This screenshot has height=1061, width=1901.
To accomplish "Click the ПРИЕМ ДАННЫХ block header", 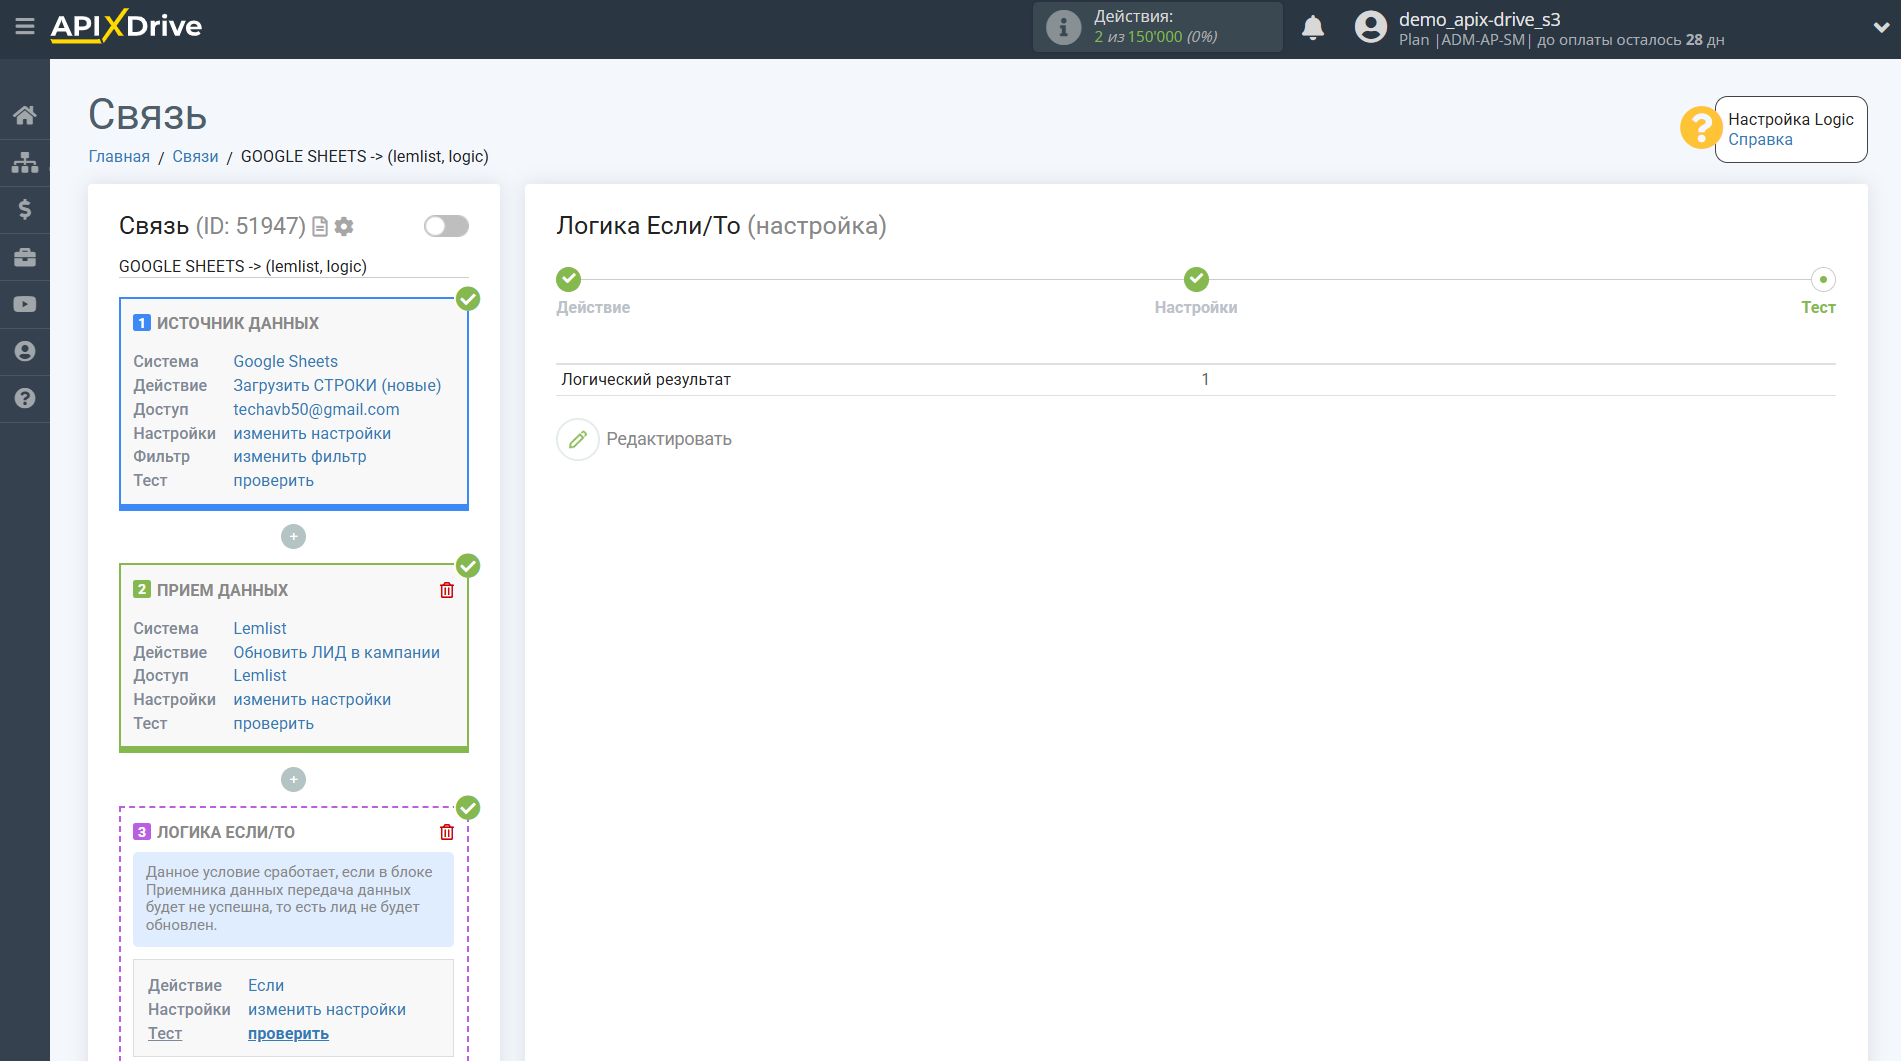I will pyautogui.click(x=222, y=590).
